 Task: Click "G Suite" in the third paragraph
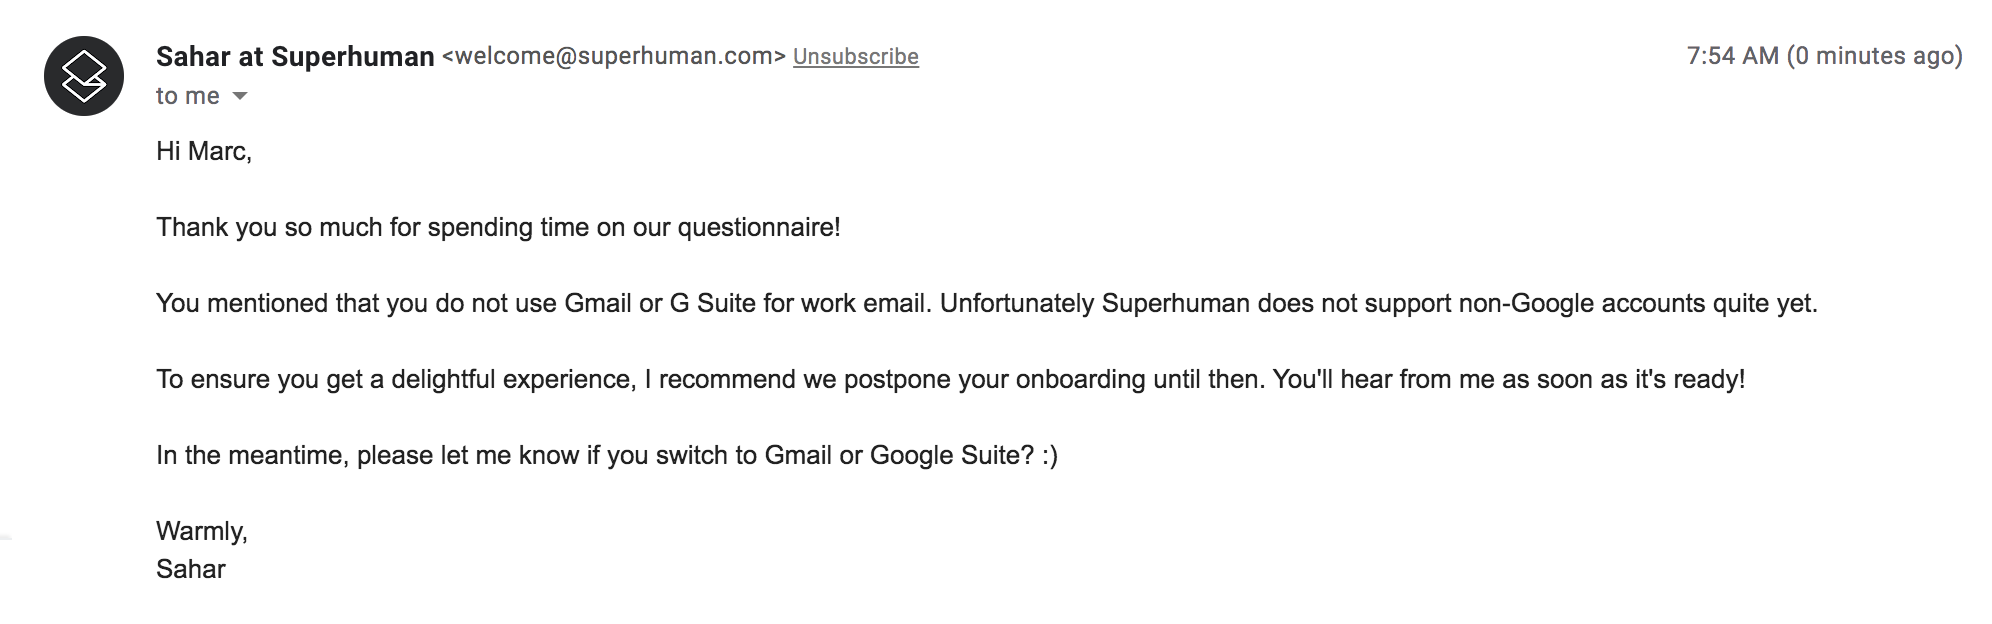[x=712, y=303]
